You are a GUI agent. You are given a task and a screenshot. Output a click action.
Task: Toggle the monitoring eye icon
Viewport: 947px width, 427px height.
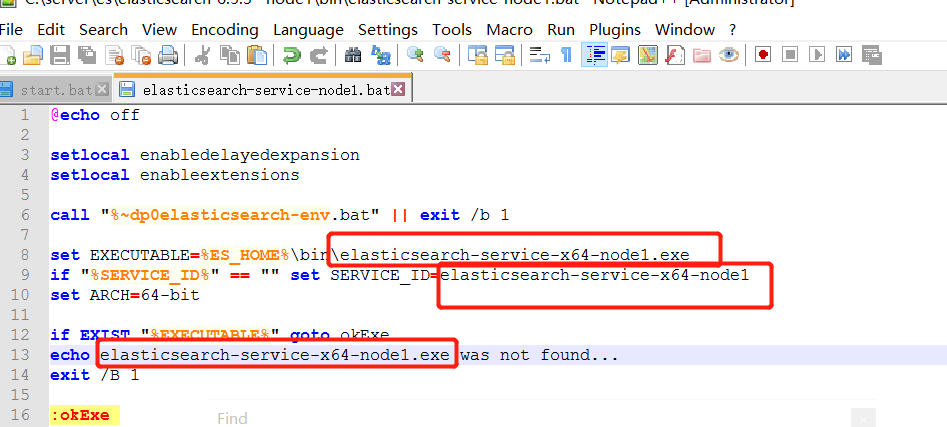tap(729, 56)
